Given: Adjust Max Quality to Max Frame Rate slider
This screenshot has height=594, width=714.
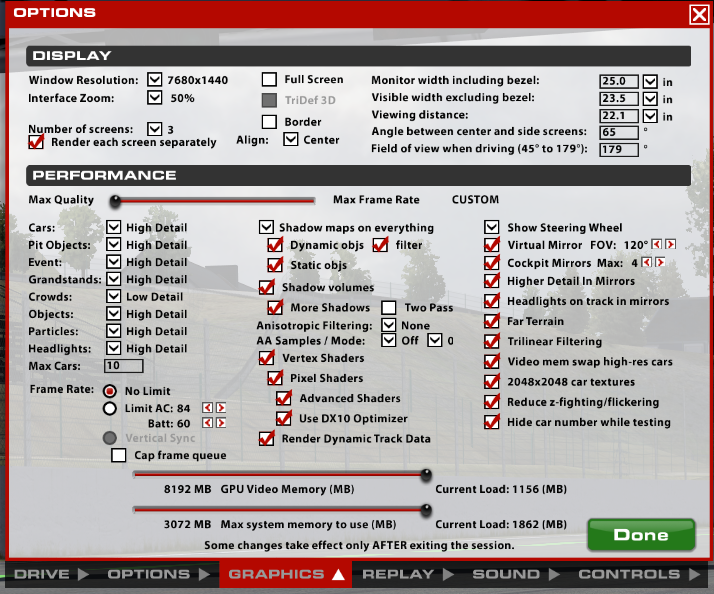Looking at the screenshot, I should (x=212, y=200).
